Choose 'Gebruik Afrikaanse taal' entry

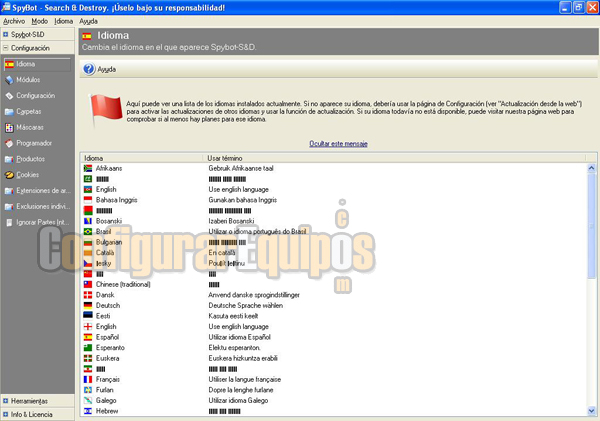[241, 168]
